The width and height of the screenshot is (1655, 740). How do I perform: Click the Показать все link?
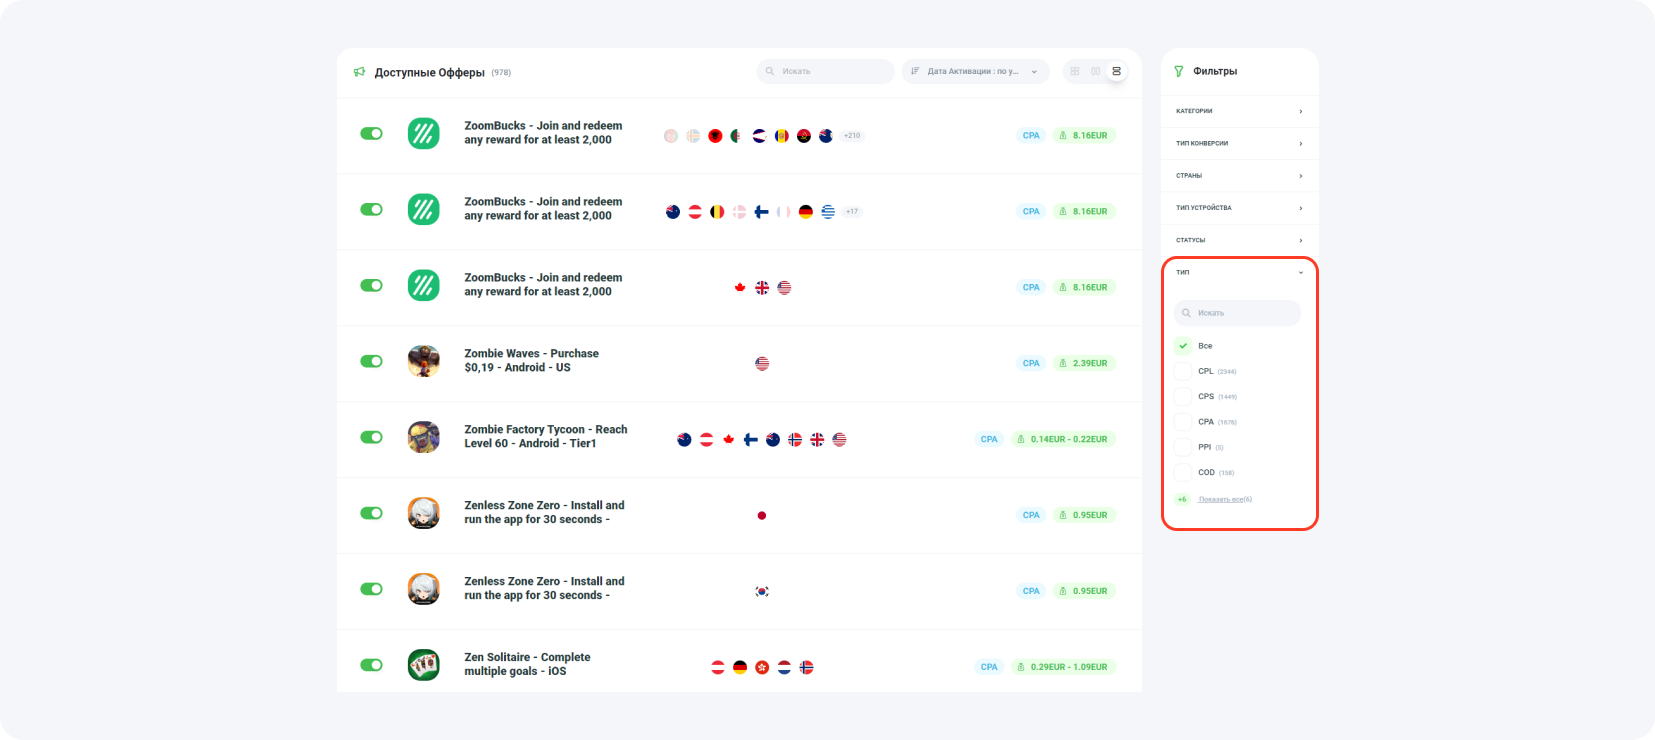1224,499
